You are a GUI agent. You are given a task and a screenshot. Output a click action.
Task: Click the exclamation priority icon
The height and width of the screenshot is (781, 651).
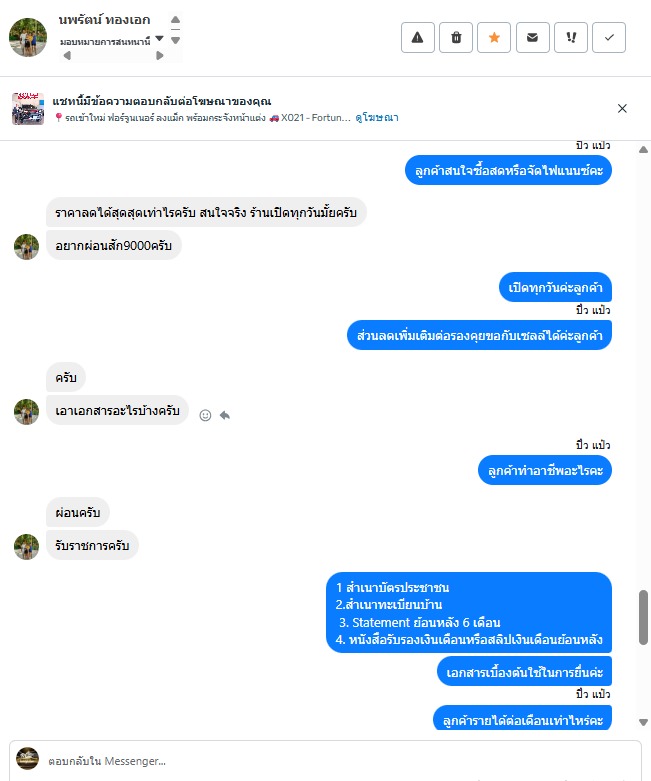(x=571, y=37)
